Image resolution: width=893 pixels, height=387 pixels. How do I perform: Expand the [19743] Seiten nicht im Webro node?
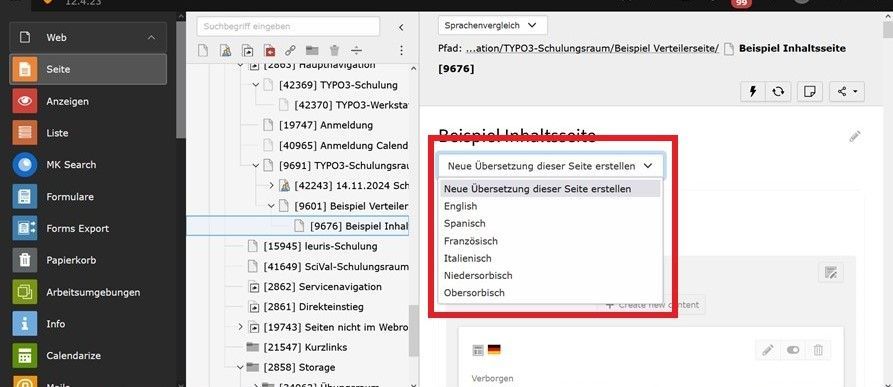240,327
